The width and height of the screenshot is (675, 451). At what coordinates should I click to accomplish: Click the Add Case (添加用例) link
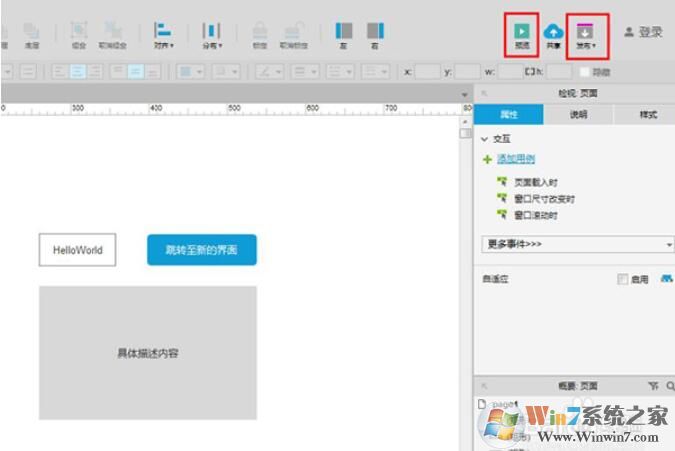pyautogui.click(x=516, y=159)
